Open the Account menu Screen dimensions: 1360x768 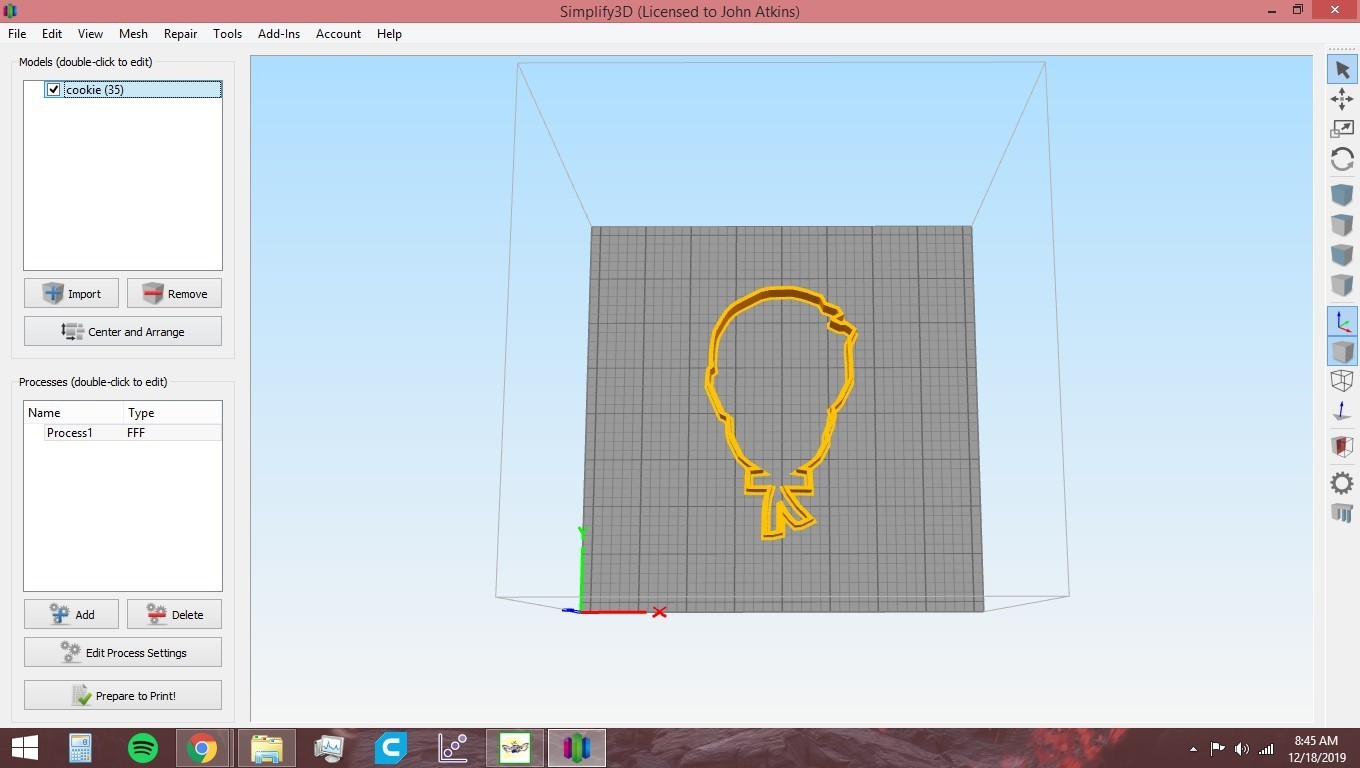pos(338,33)
